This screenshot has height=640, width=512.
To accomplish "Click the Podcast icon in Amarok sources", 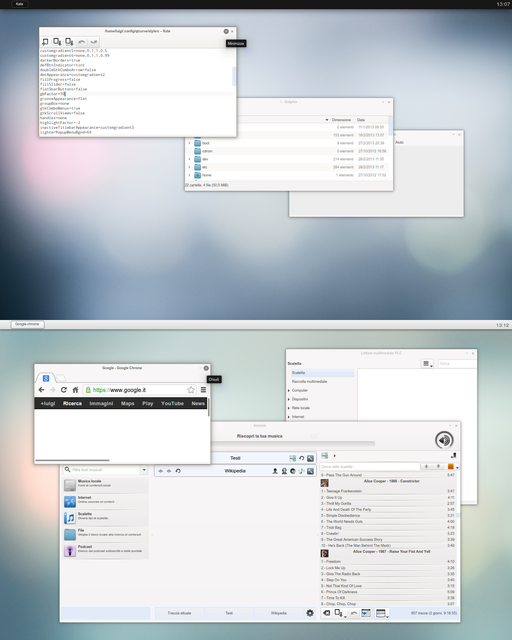I will click(x=70, y=551).
